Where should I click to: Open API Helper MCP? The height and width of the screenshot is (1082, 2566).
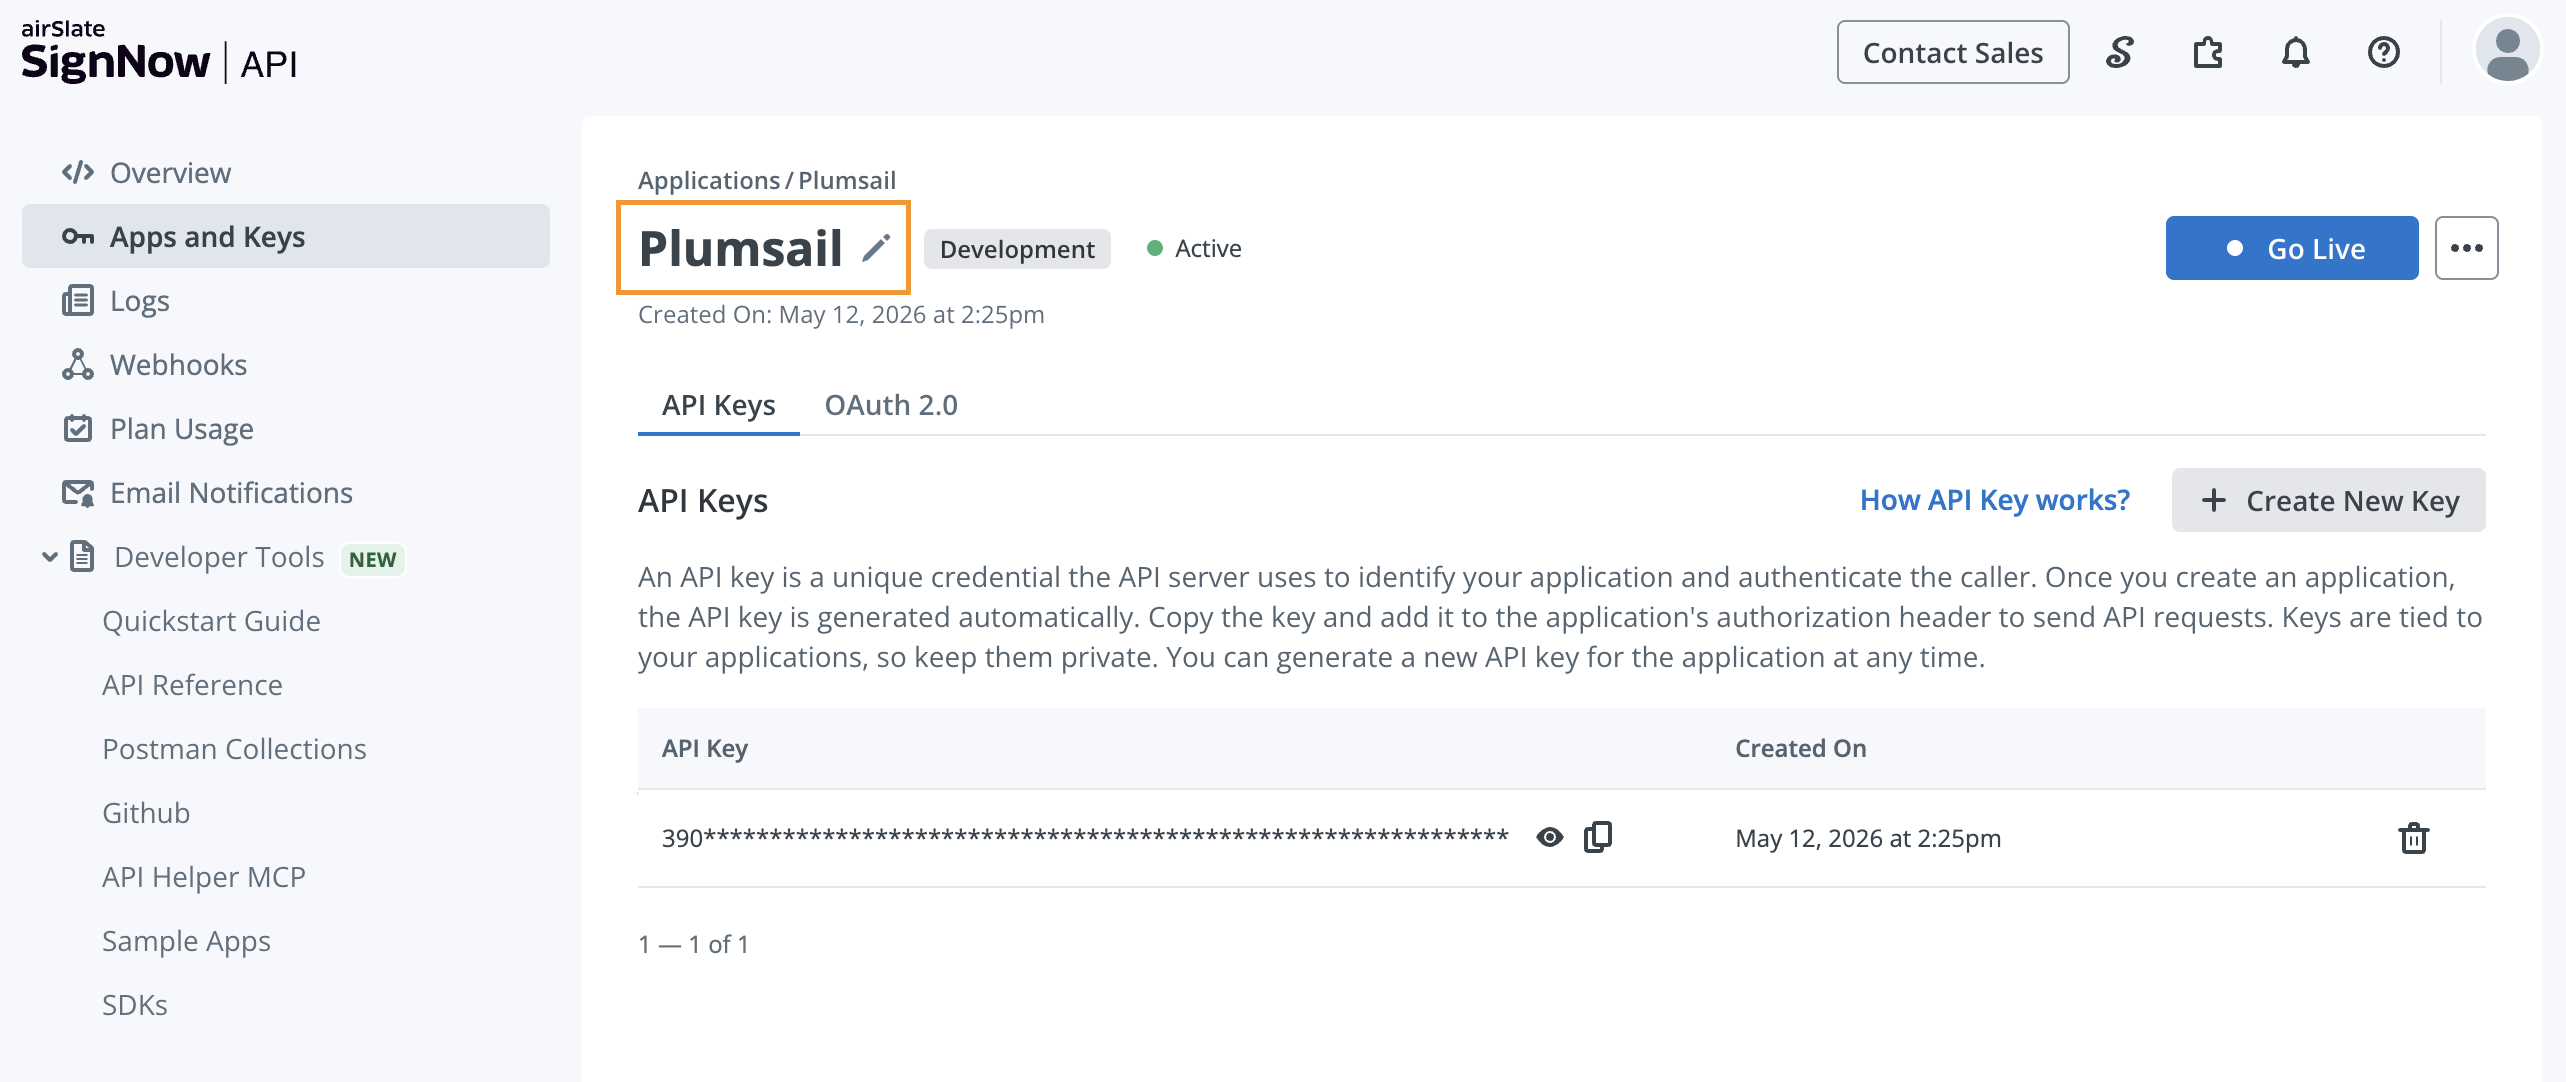[x=203, y=877]
